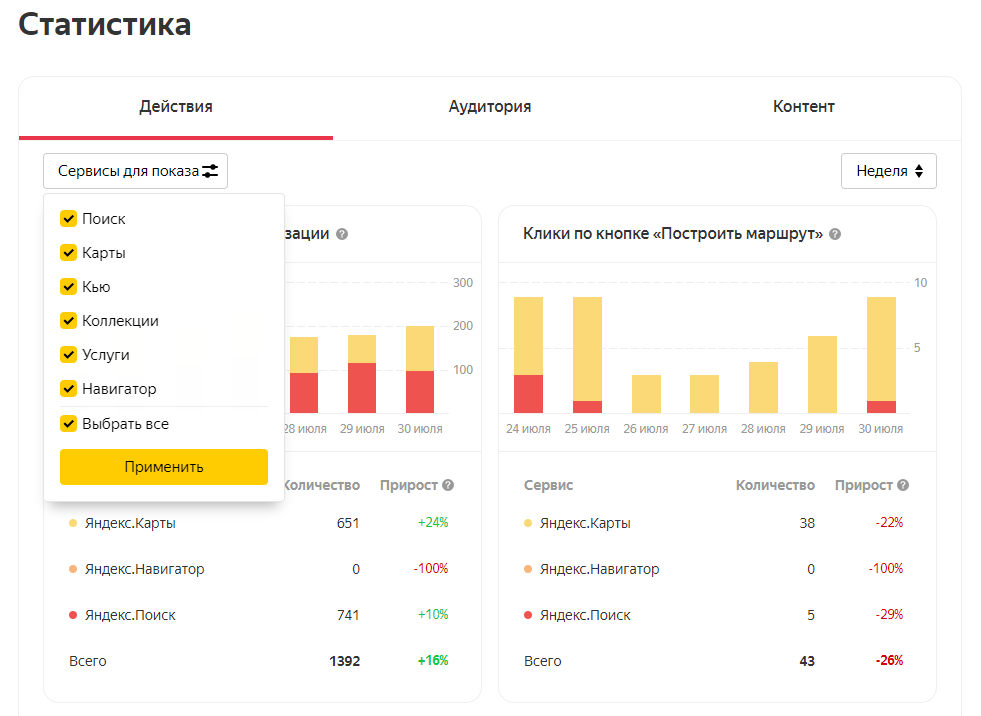Click Прирост help icon in right table
The height and width of the screenshot is (716, 981).
point(903,485)
